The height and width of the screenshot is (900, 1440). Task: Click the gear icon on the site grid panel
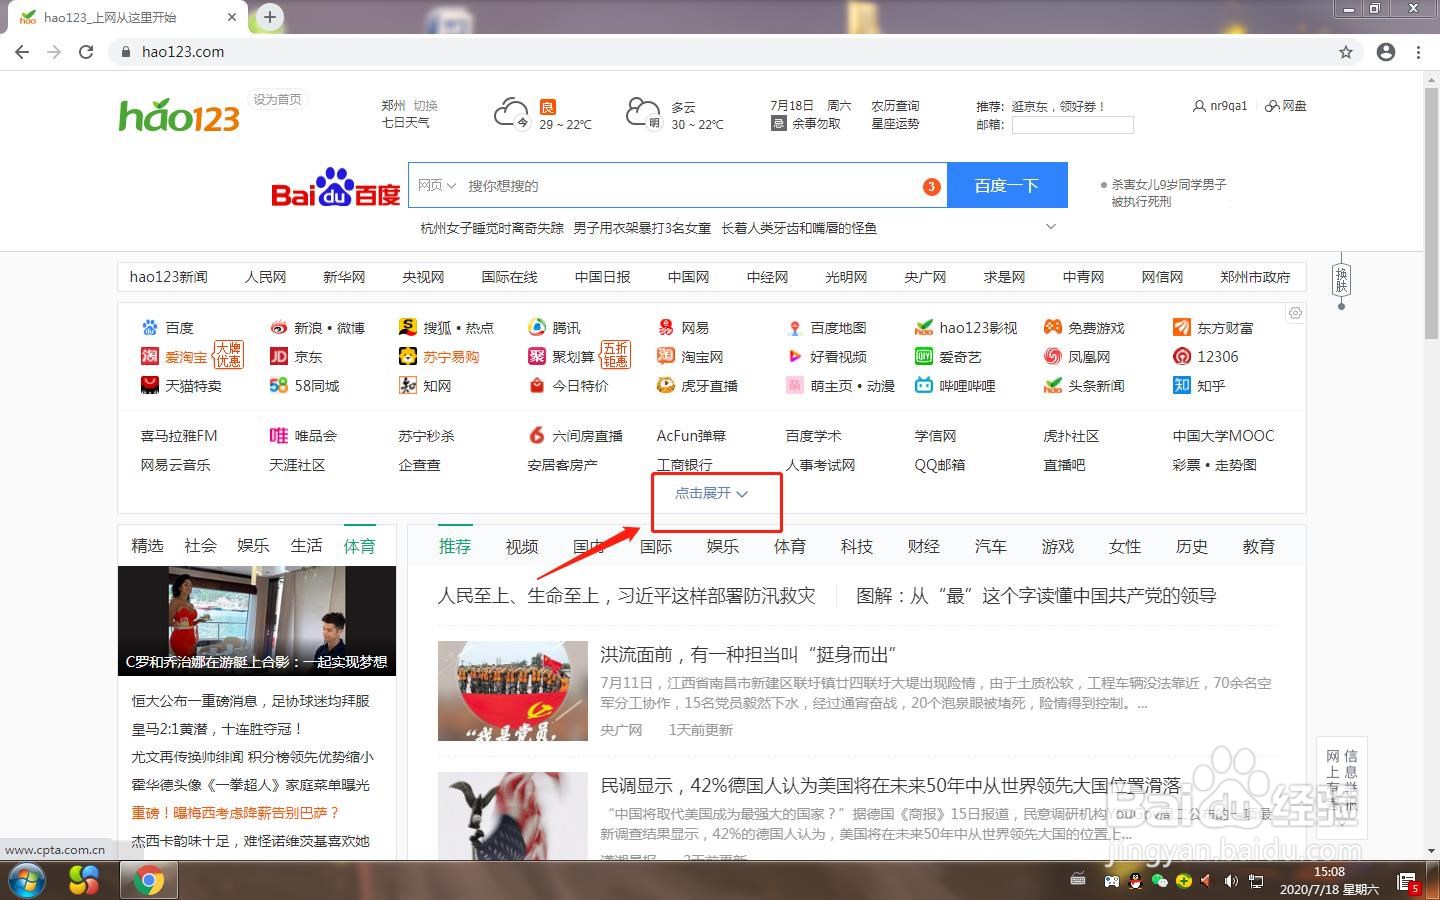1295,312
